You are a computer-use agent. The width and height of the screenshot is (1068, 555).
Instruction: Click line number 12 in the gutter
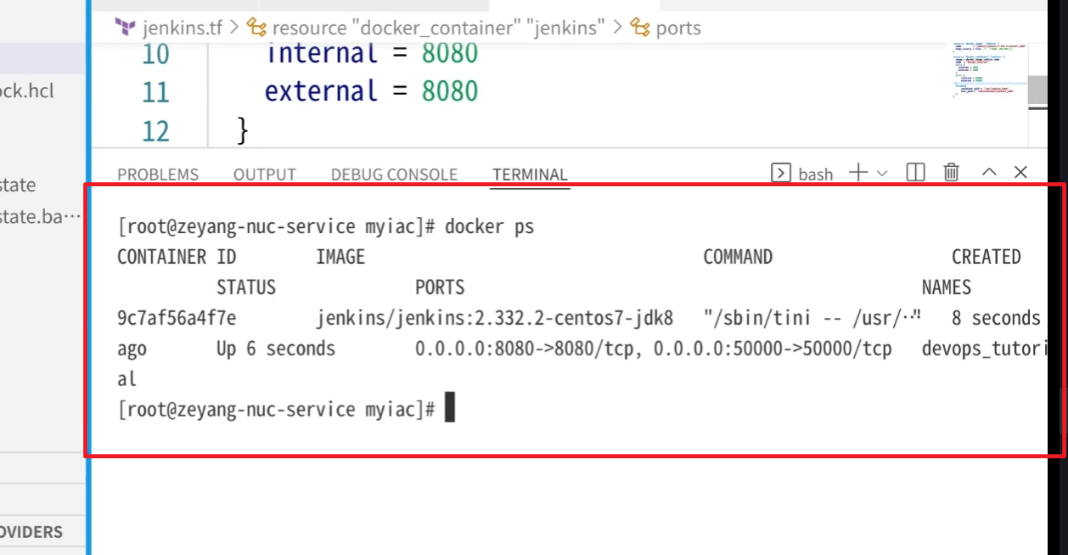(155, 131)
